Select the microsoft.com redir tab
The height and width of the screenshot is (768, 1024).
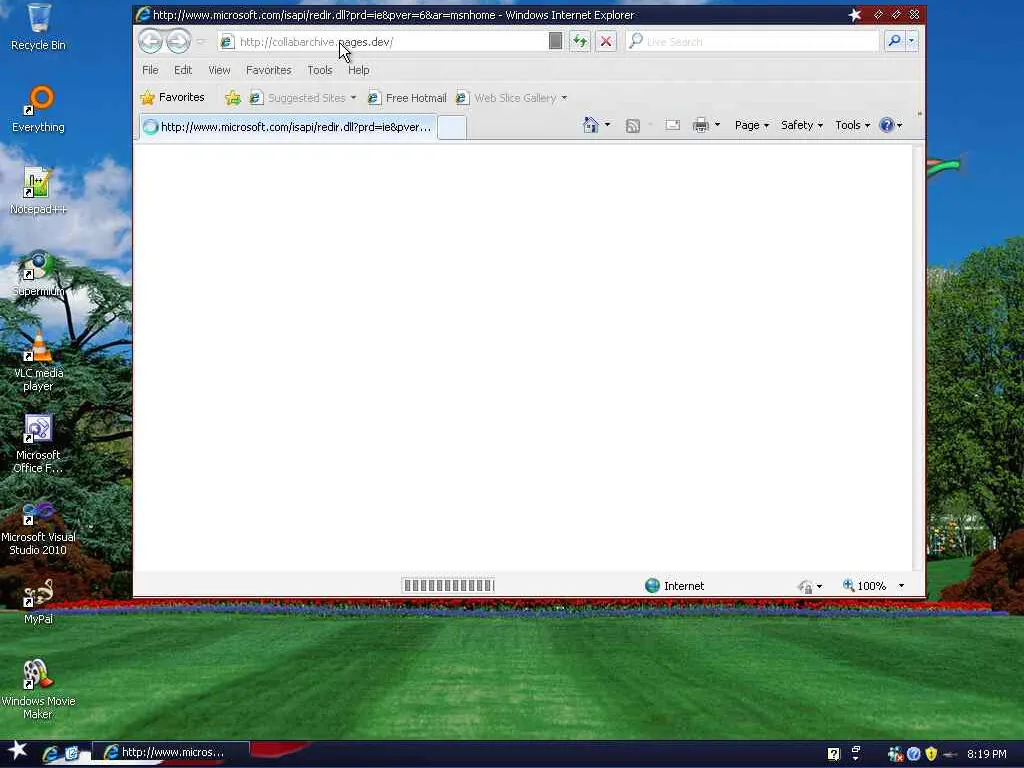point(287,127)
